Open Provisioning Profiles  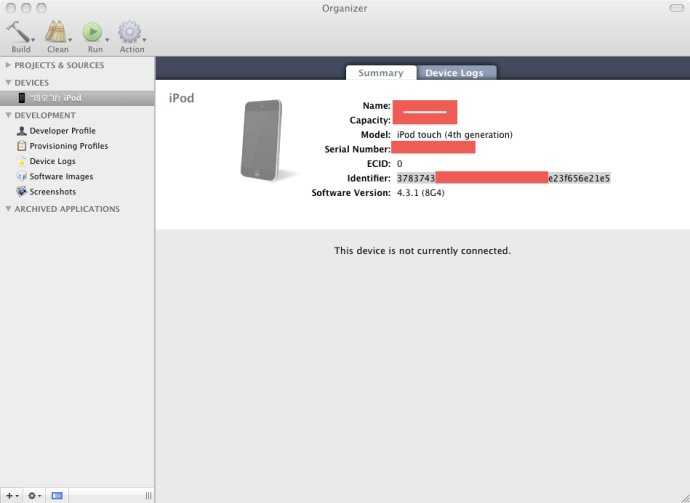(69, 146)
